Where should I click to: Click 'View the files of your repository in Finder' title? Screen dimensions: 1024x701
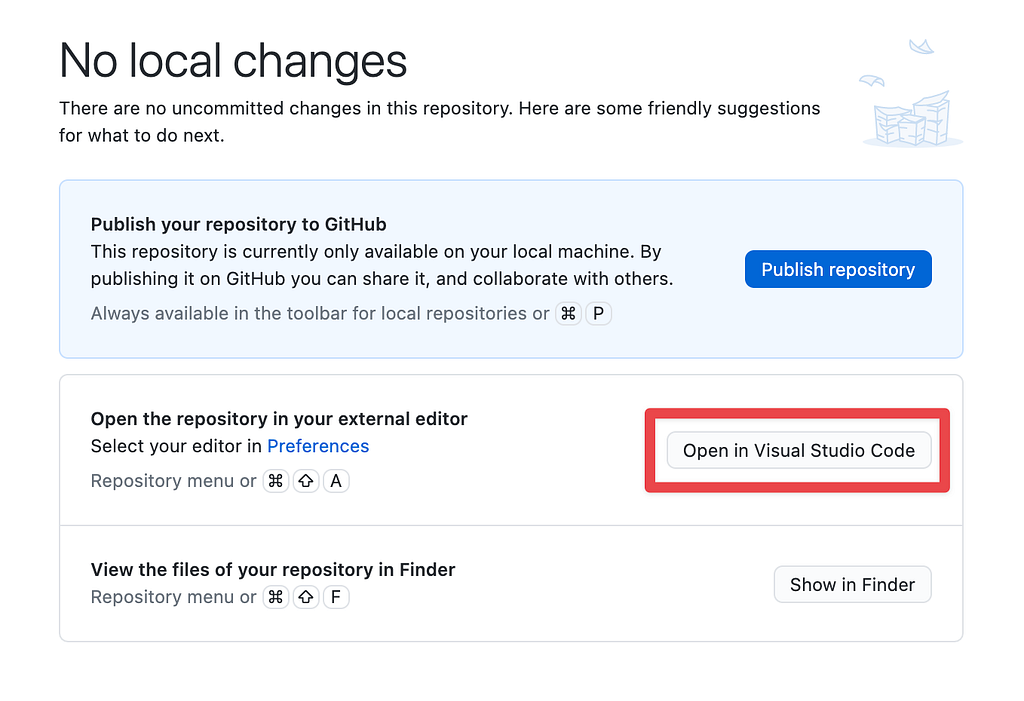click(273, 570)
